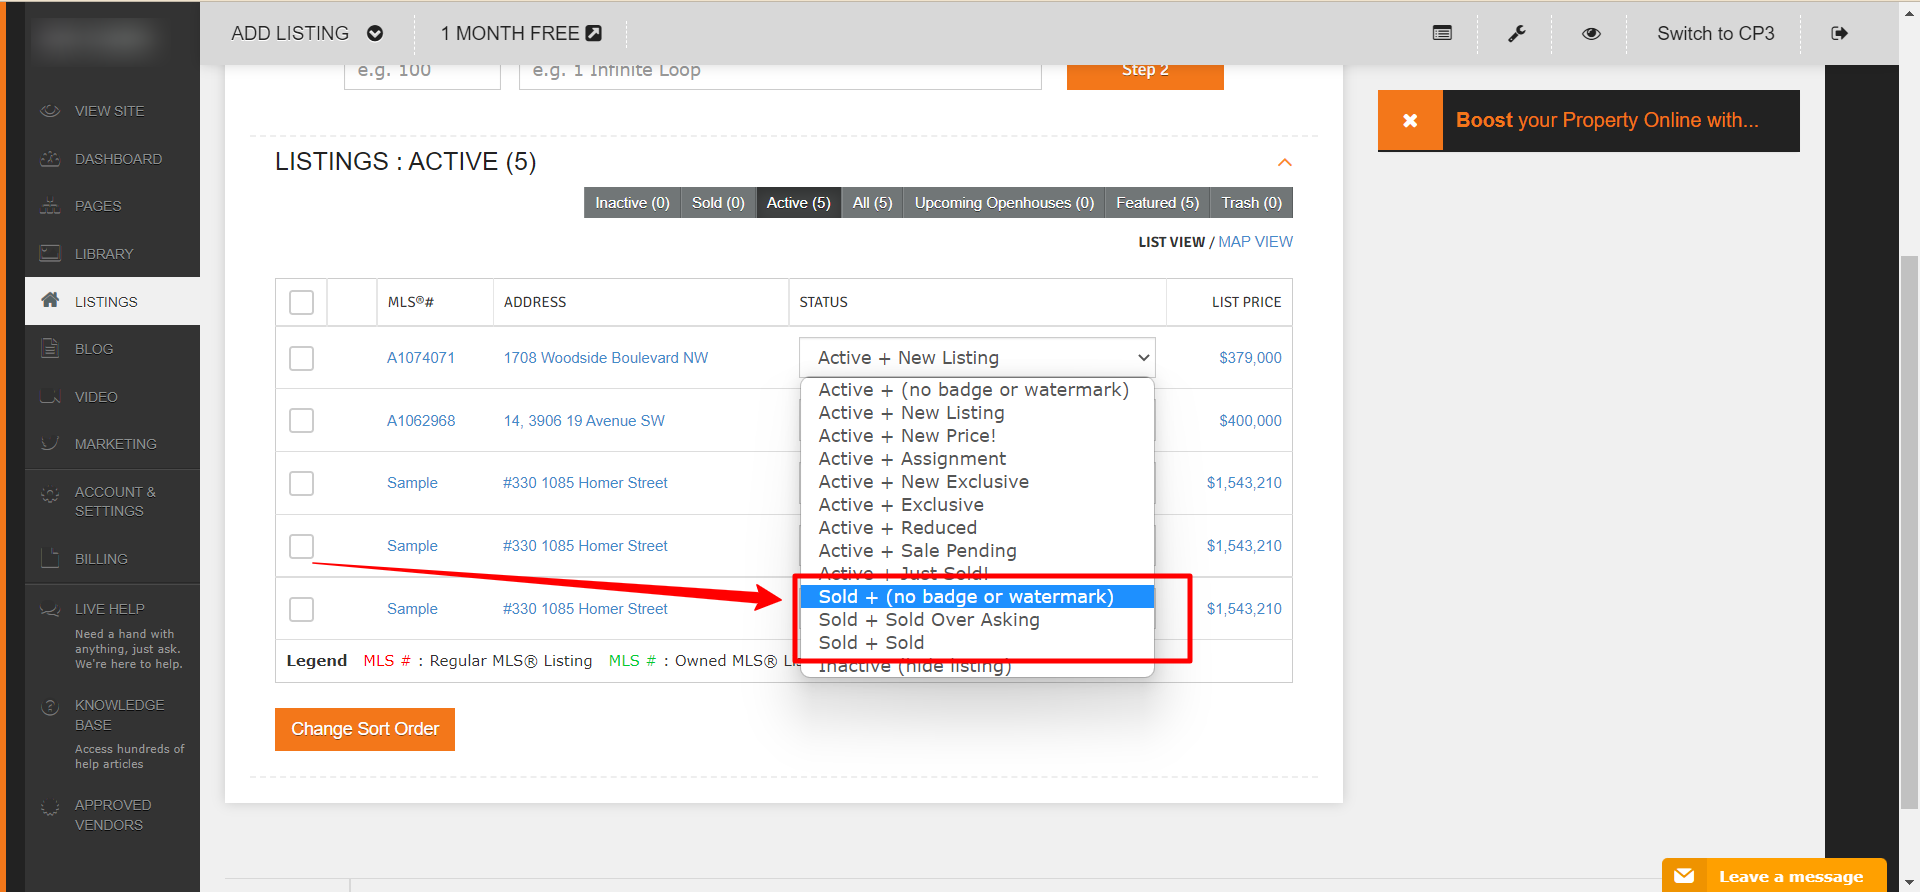1920x892 pixels.
Task: Open address 14, 3906 19 Avenue SW
Action: [584, 421]
